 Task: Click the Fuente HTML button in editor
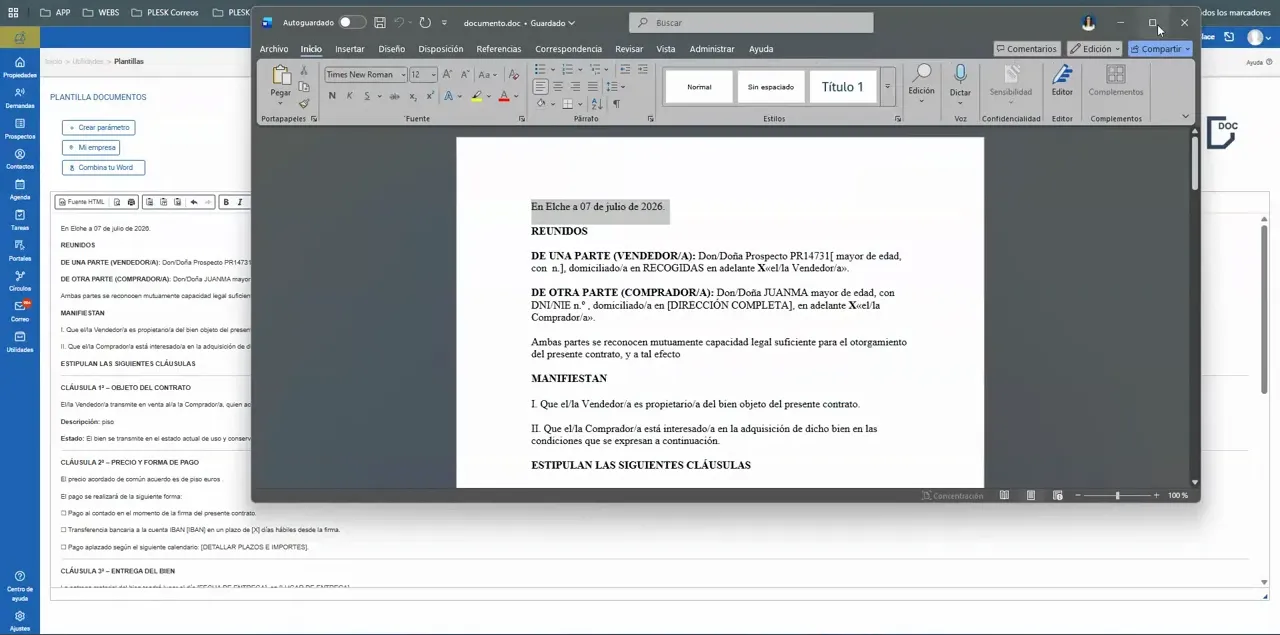(x=81, y=202)
